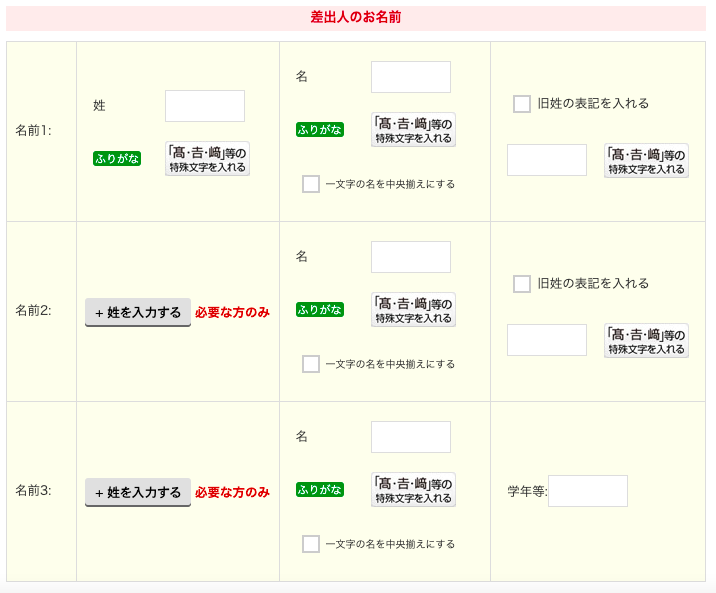Image resolution: width=716 pixels, height=593 pixels.
Task: Click the 旧姓 text field for 名前2
Action: tap(547, 340)
